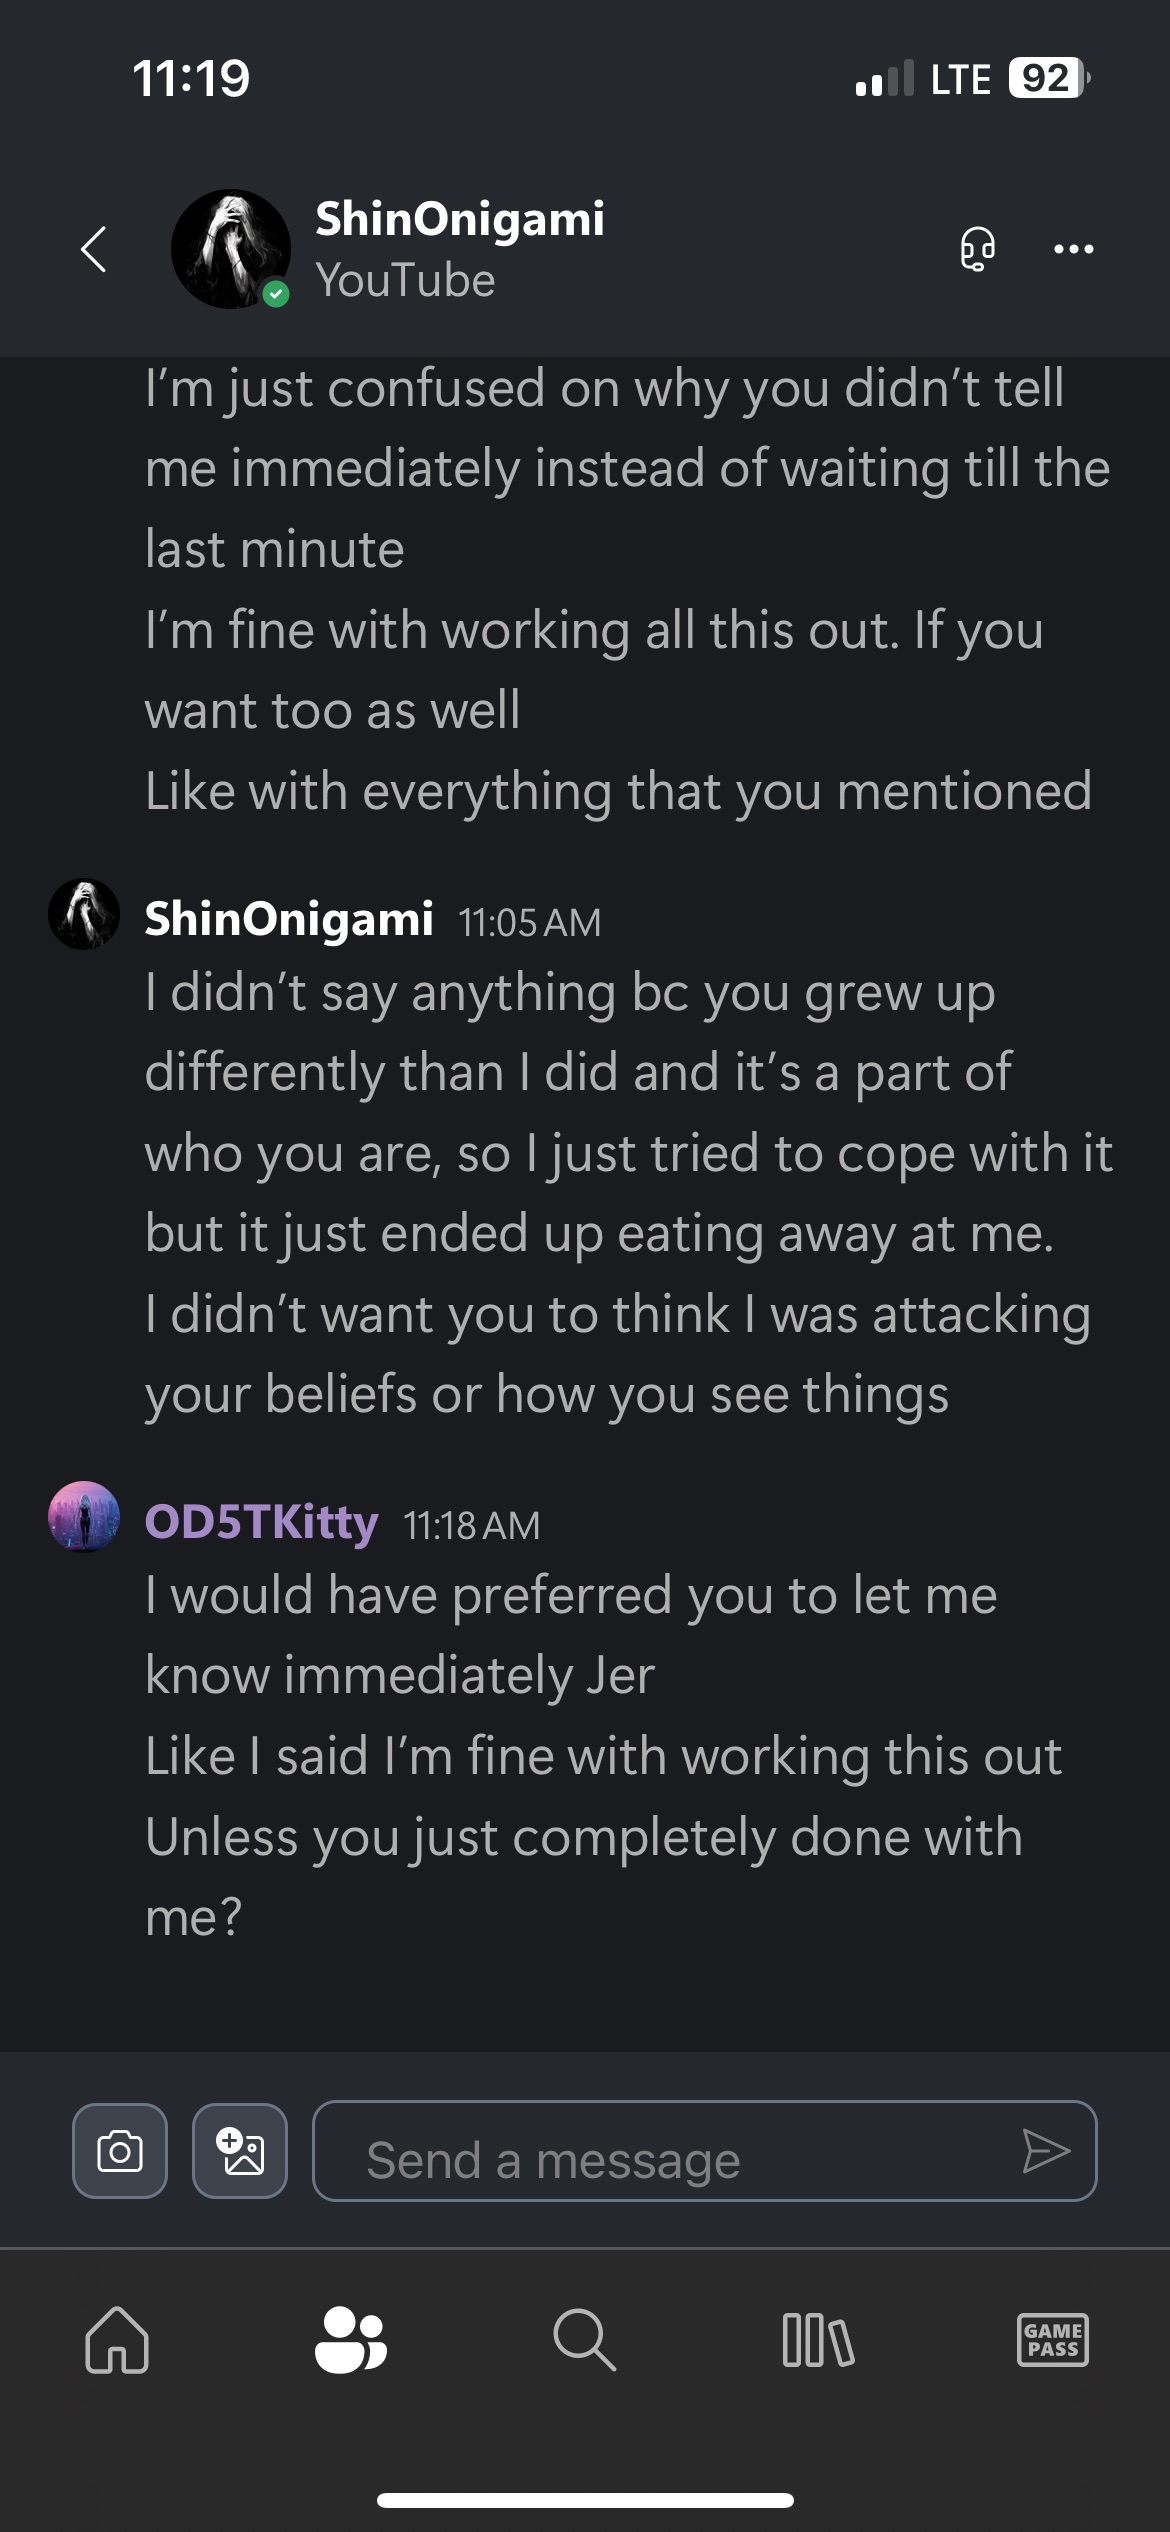Tap the purple OD5TKitty username
Viewport: 1170px width, 2532px height.
click(x=261, y=1522)
